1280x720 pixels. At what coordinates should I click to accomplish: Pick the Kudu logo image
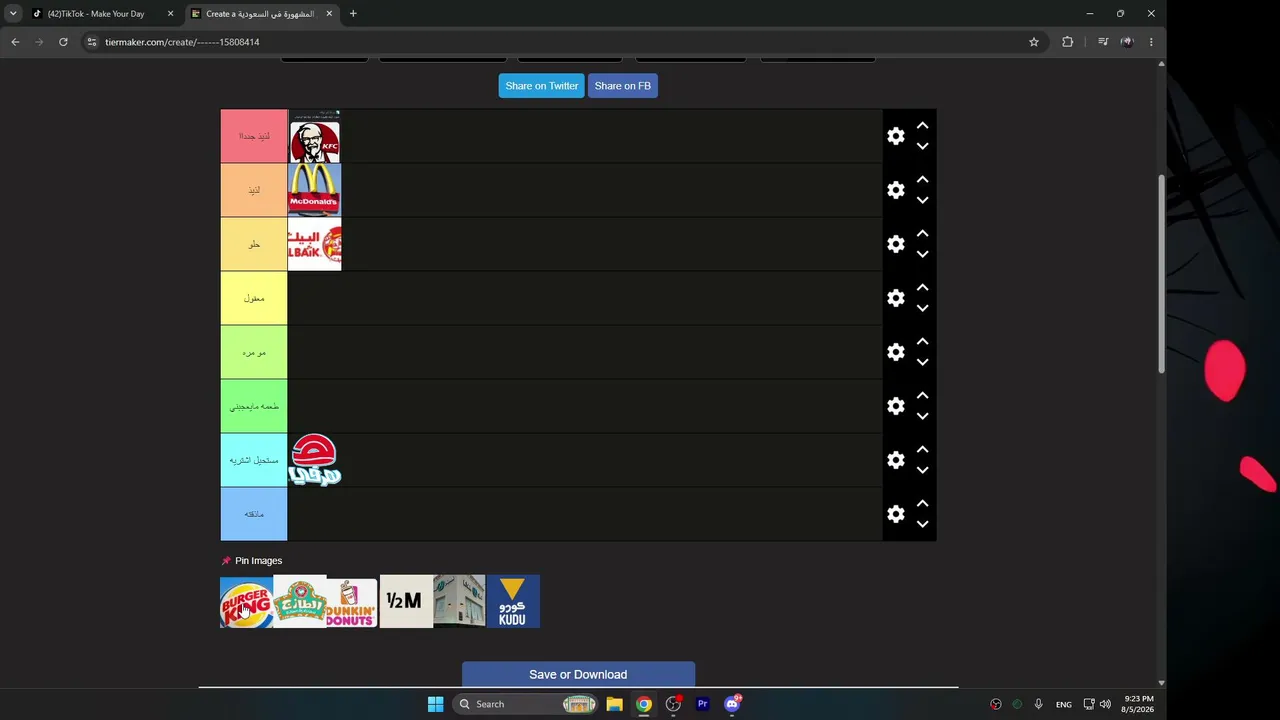coord(513,602)
